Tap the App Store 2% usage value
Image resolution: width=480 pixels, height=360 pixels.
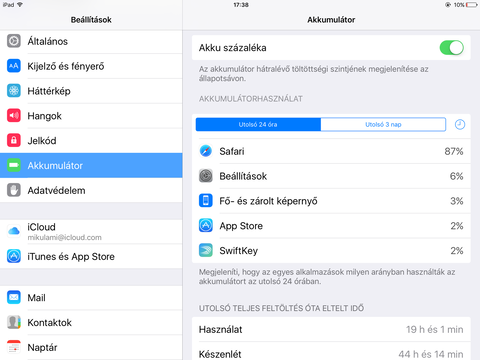point(457,226)
